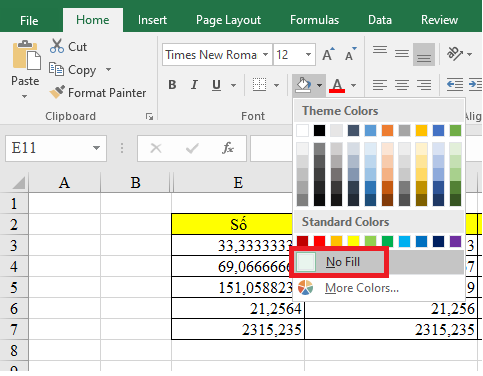Expand Paste options arrow
483x376 pixels.
[x=24, y=97]
